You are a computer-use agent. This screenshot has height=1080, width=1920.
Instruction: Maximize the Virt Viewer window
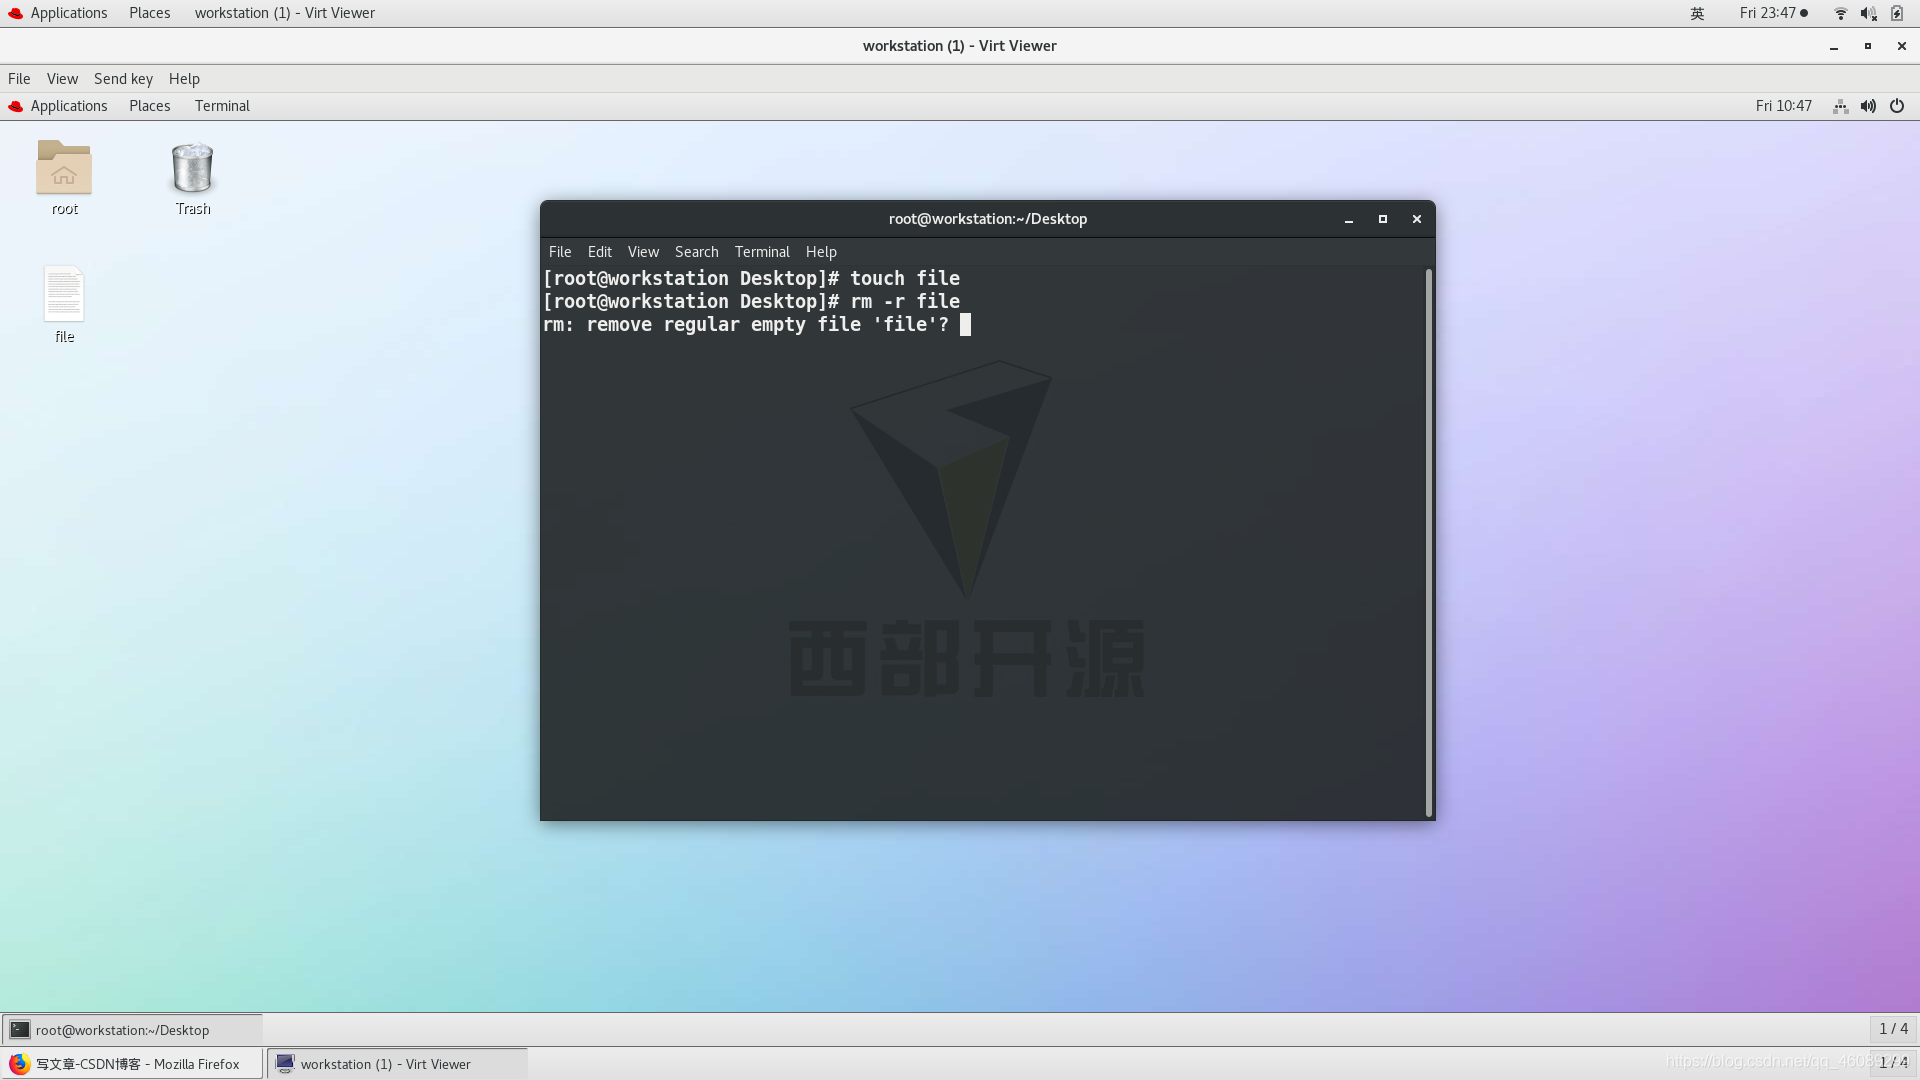coord(1868,46)
